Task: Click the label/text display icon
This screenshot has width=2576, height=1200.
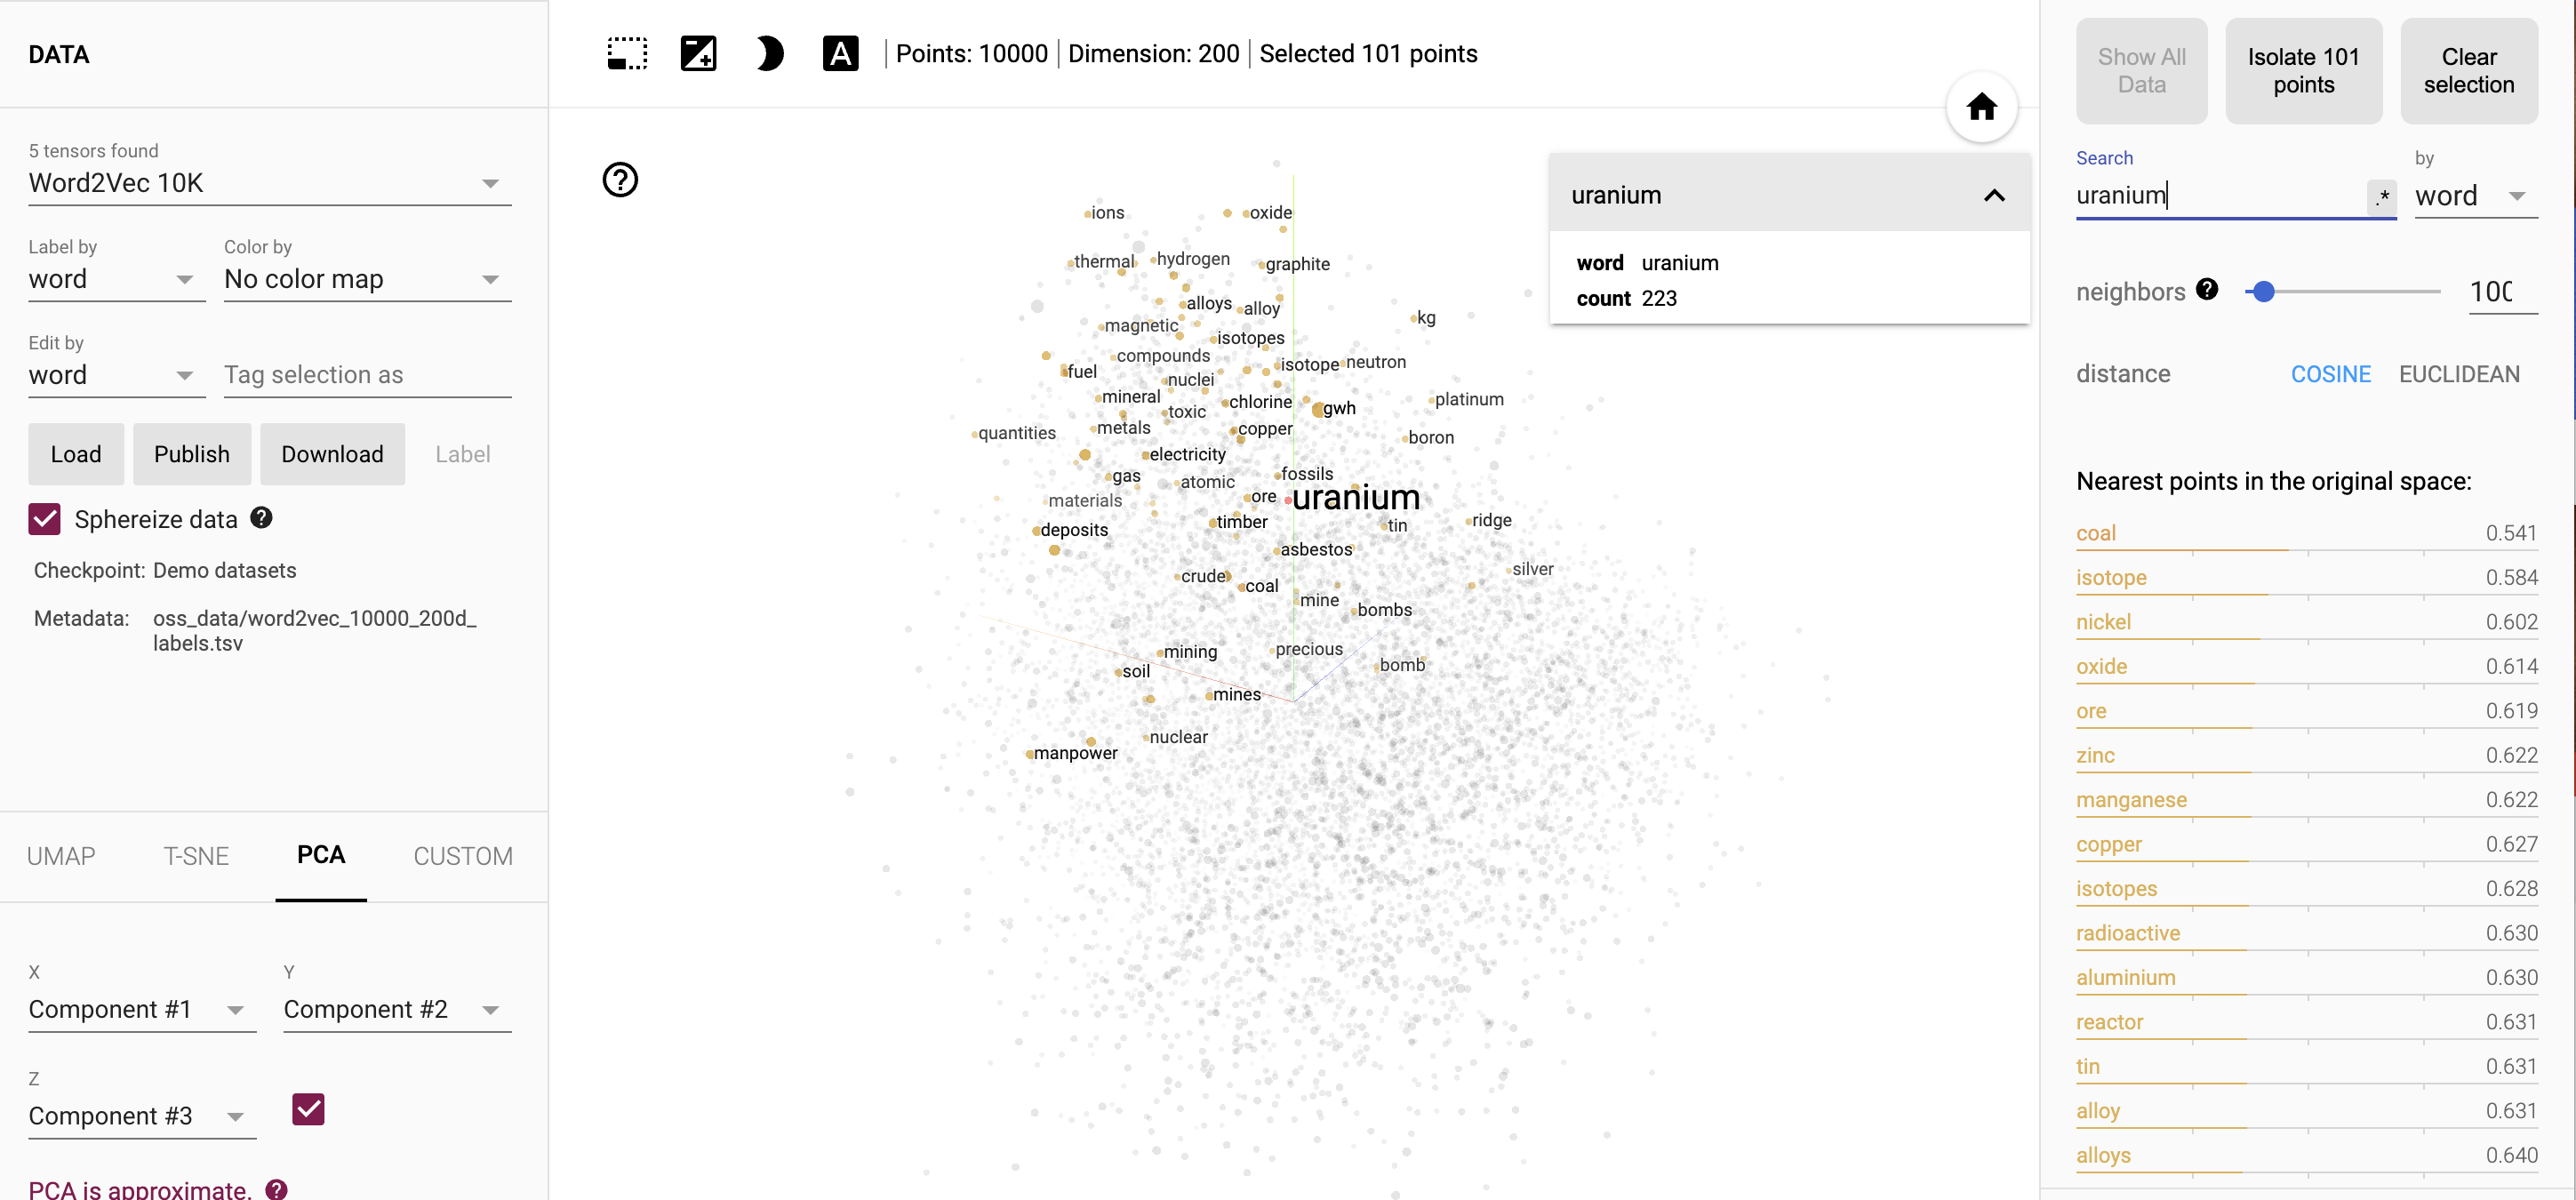Action: point(841,56)
